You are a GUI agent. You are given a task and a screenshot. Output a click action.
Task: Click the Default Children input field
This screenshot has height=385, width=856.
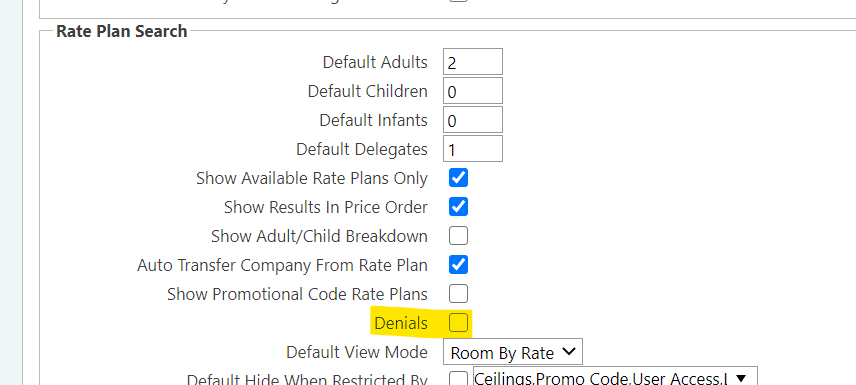[473, 91]
